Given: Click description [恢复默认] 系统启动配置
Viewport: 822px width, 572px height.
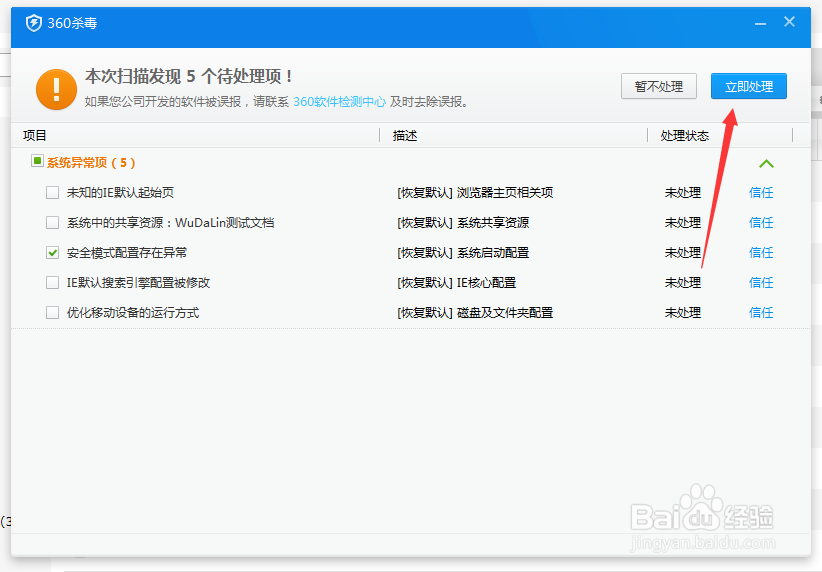Looking at the screenshot, I should point(463,253).
